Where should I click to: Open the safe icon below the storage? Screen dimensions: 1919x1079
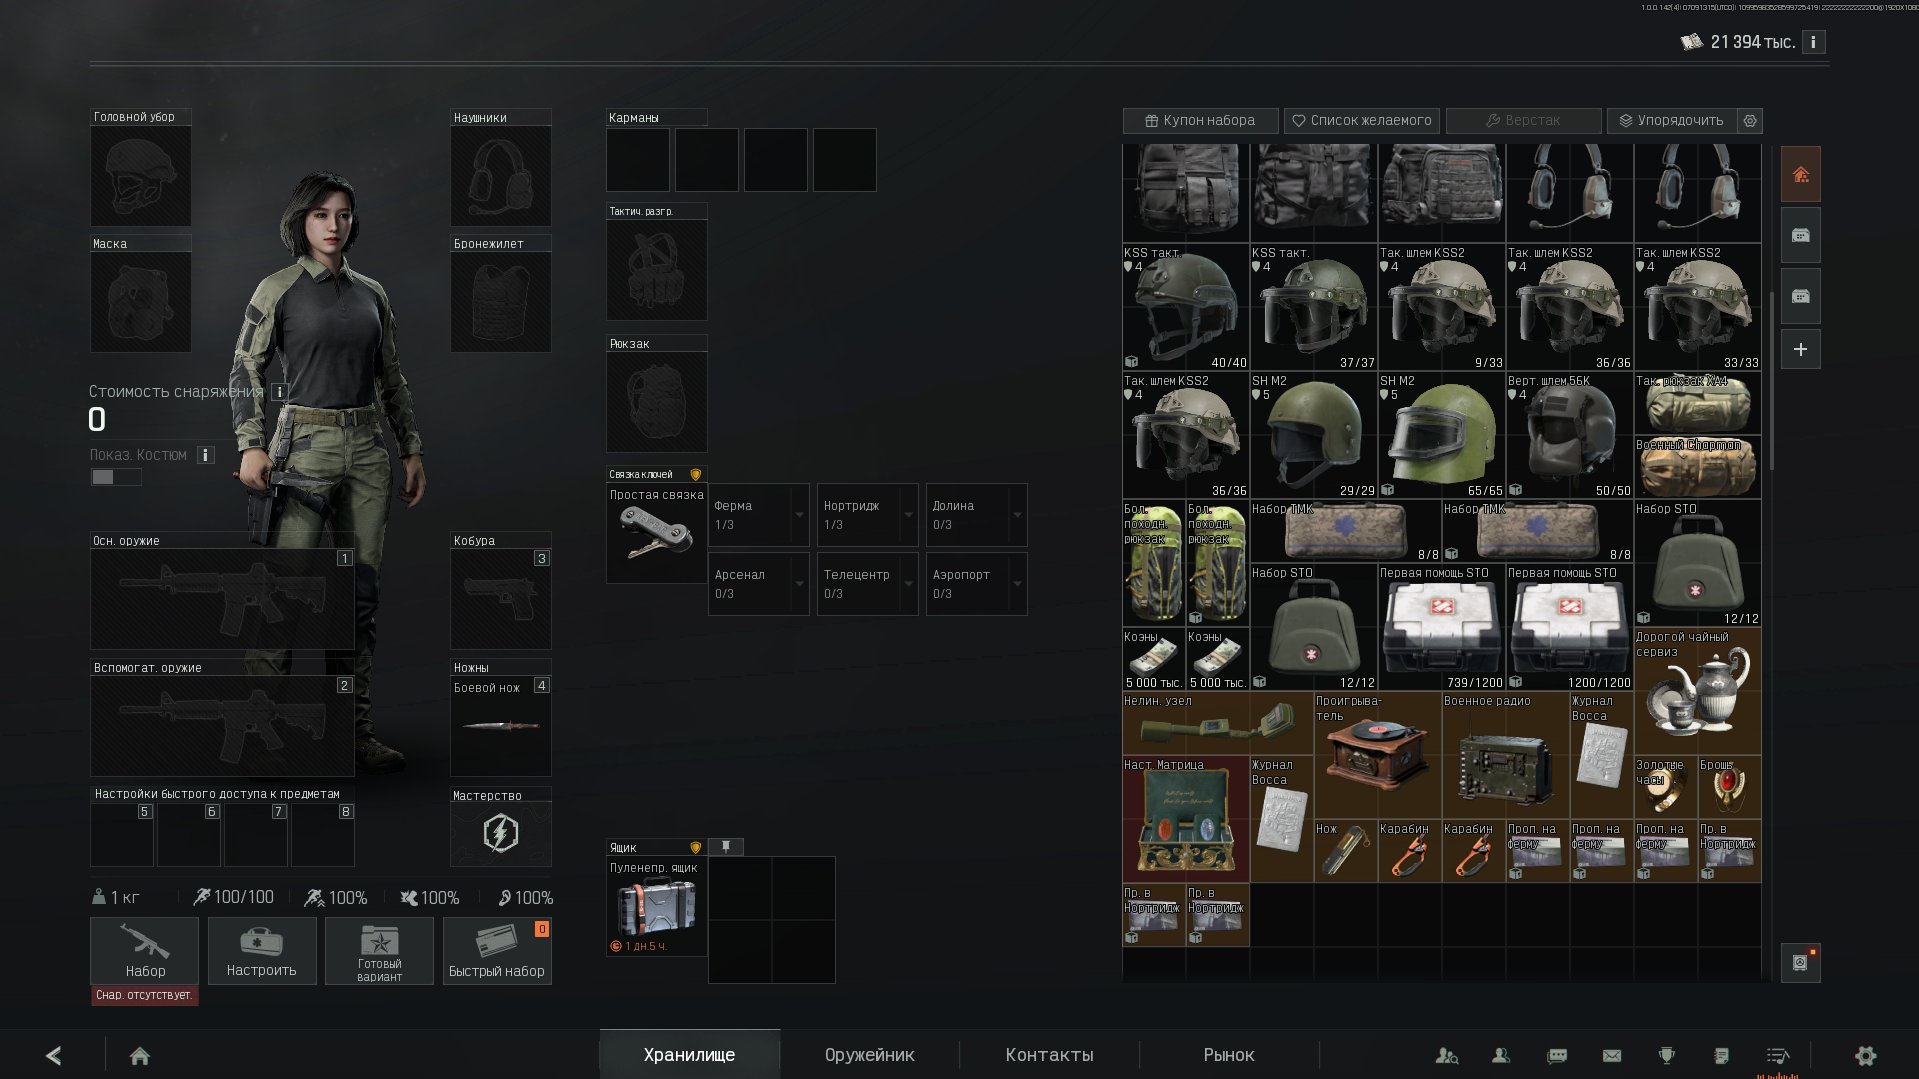click(x=1801, y=963)
